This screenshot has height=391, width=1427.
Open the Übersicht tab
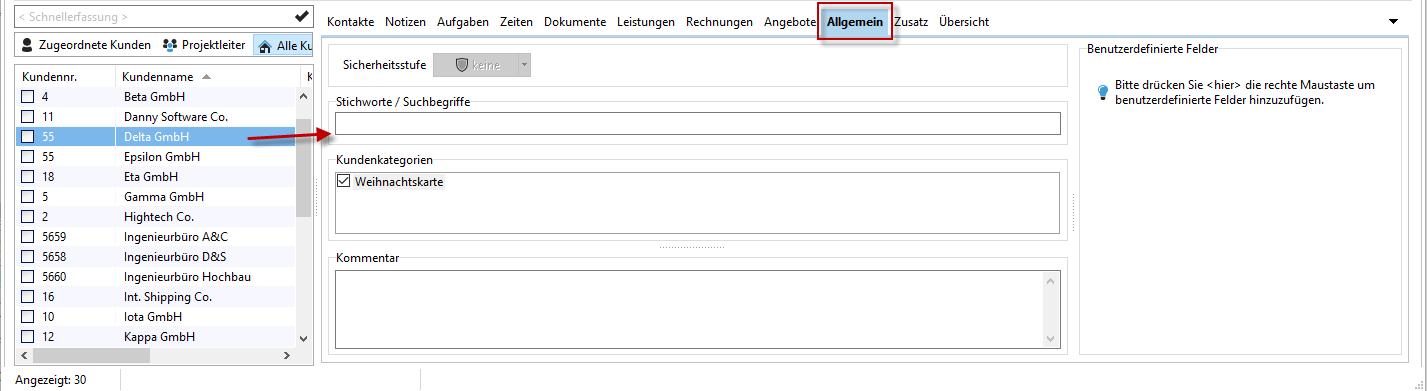pos(964,22)
